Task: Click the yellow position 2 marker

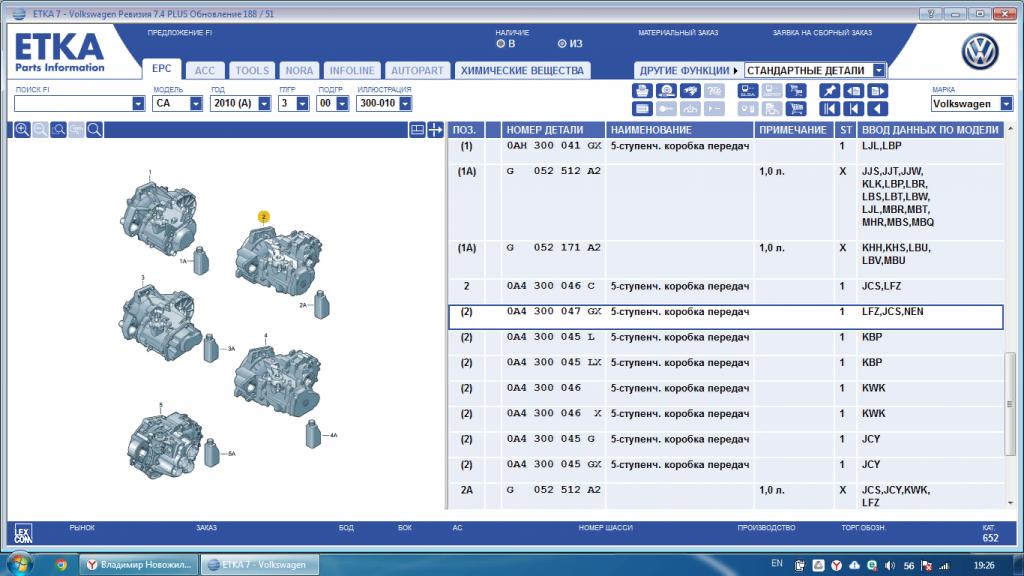Action: (x=264, y=216)
